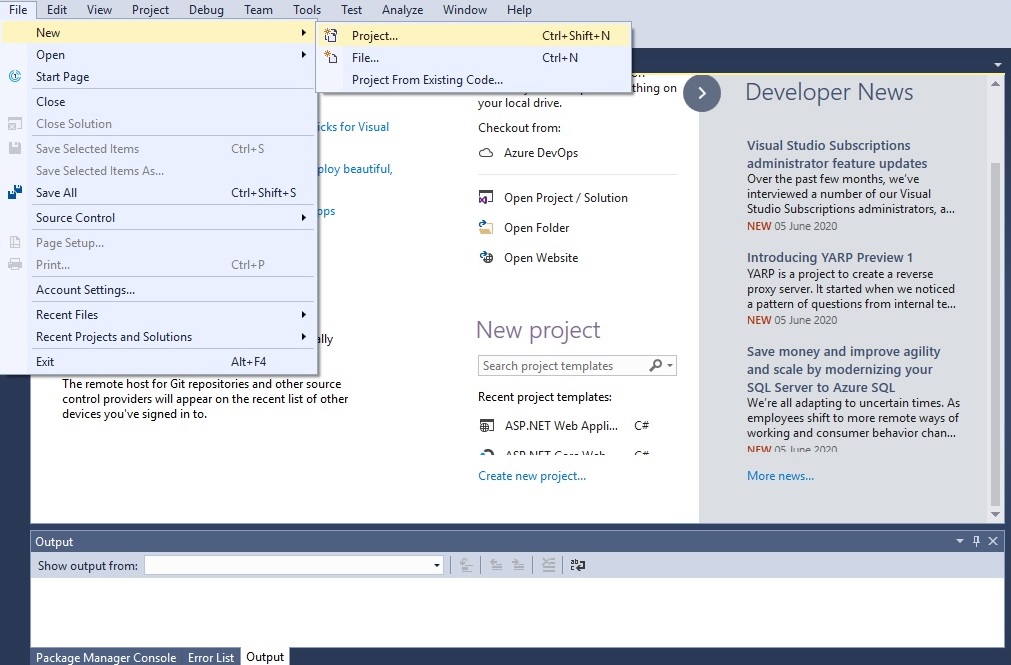Click the Start Page icon in File menu
The height and width of the screenshot is (665, 1011).
coord(15,76)
